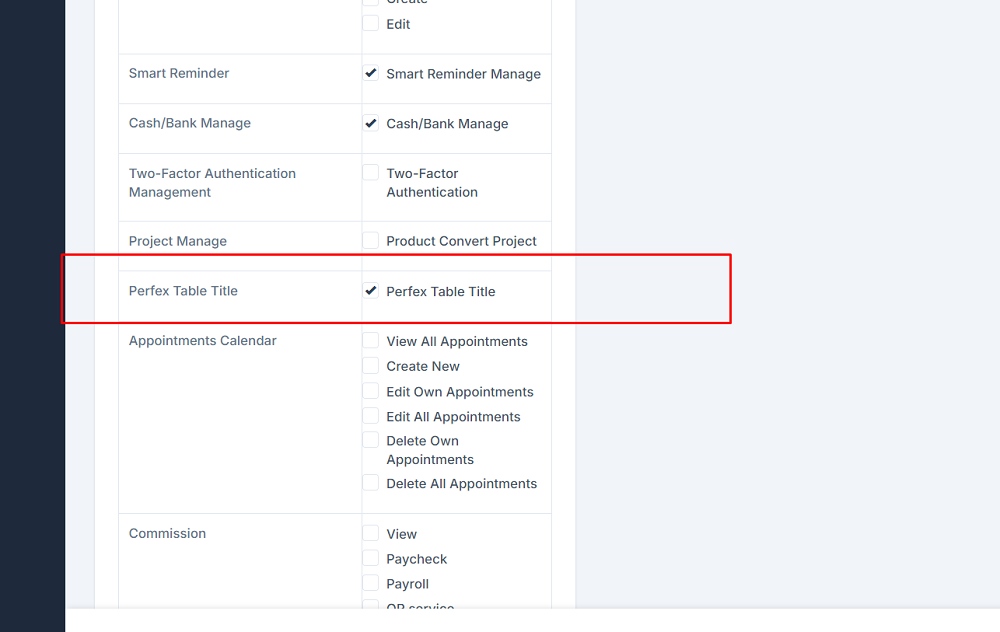Check the Delete Own Appointments box
Screen dimensions: 1000x632
371,441
